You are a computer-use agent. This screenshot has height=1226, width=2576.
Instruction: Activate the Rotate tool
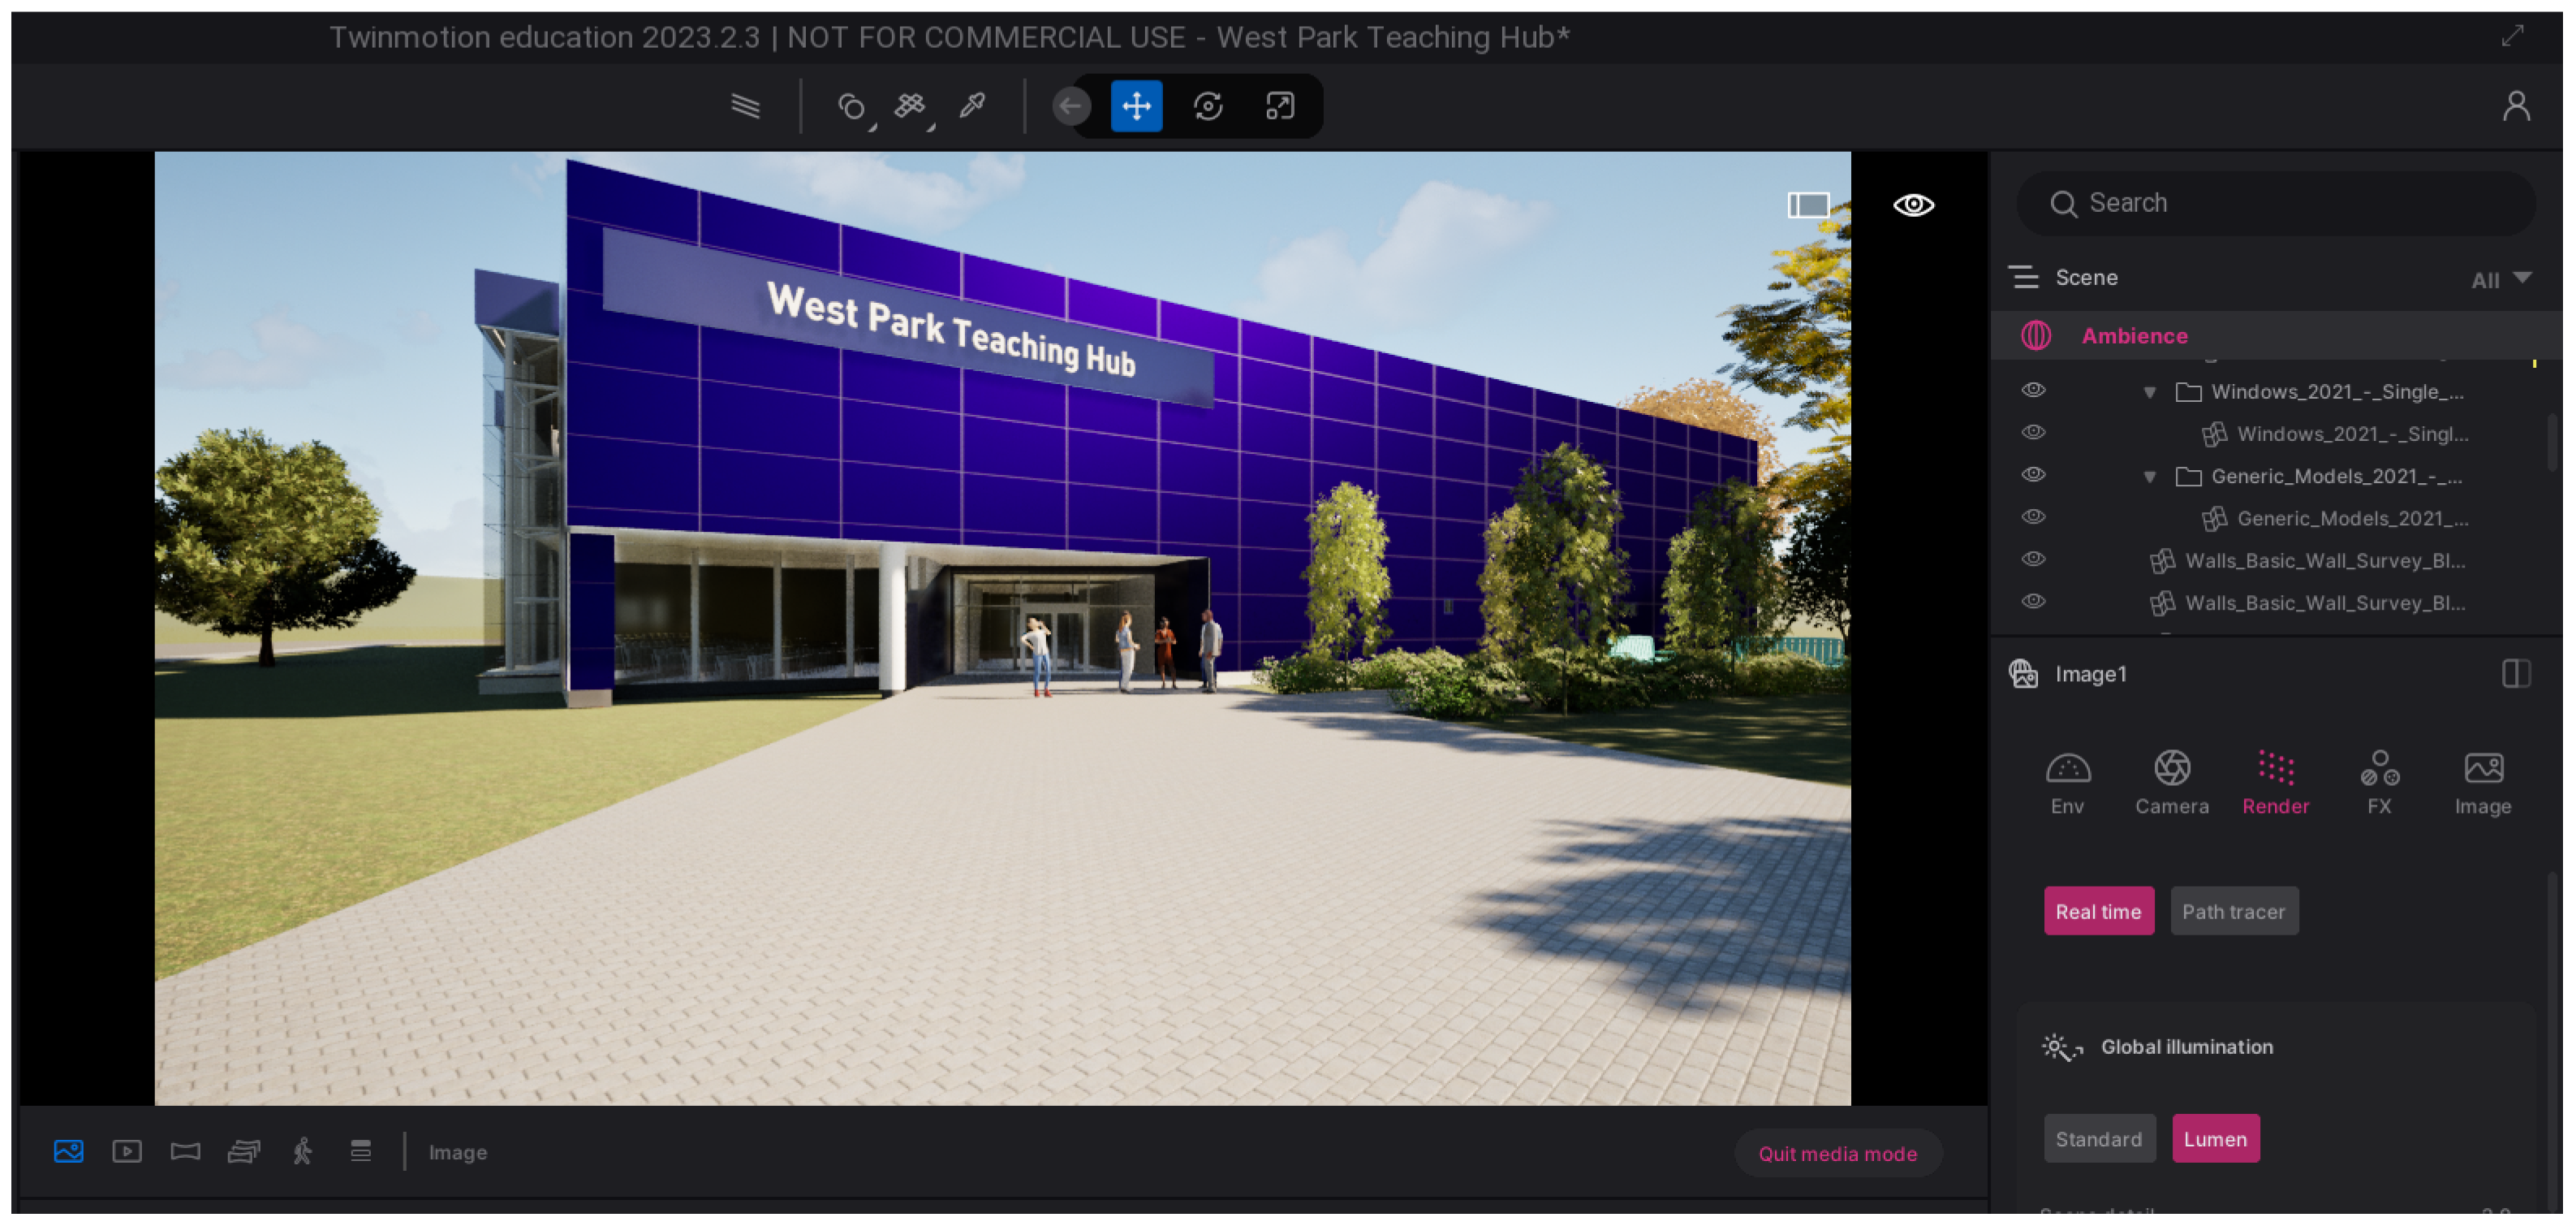[1208, 106]
